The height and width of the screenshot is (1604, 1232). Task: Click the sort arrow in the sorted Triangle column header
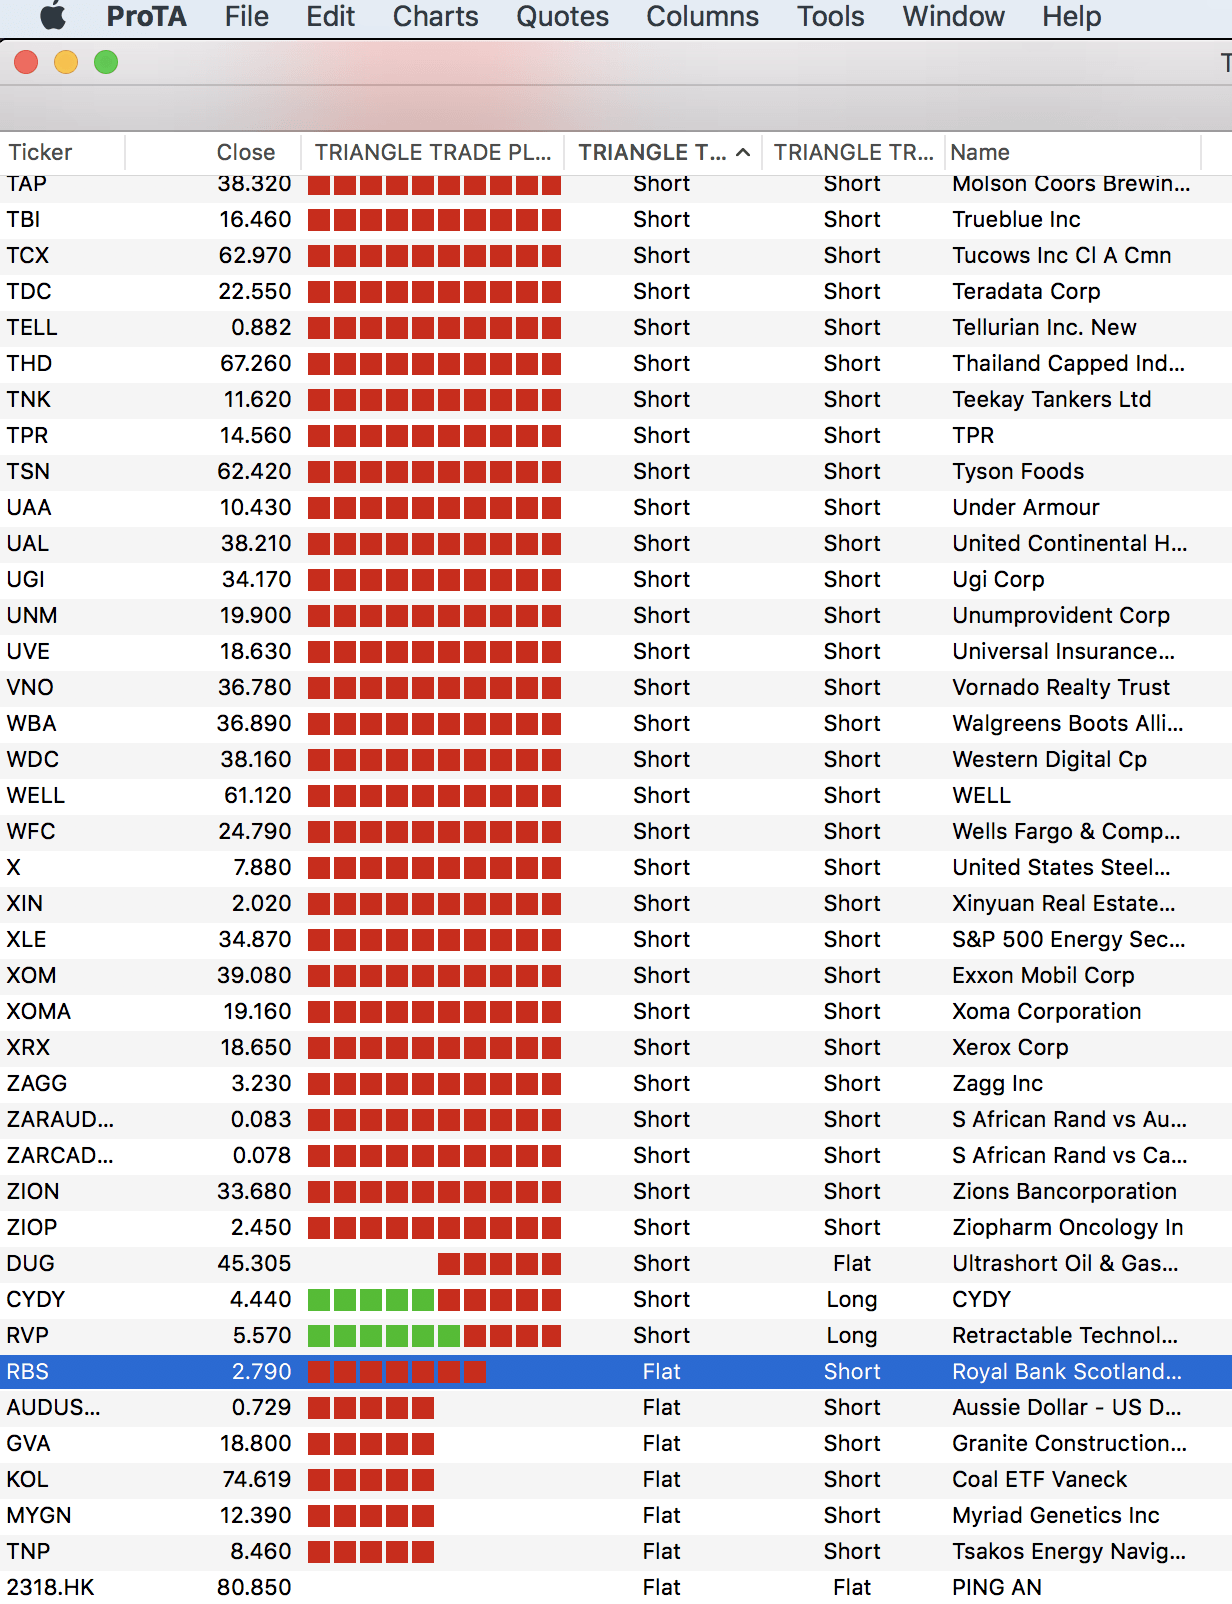pos(743,152)
